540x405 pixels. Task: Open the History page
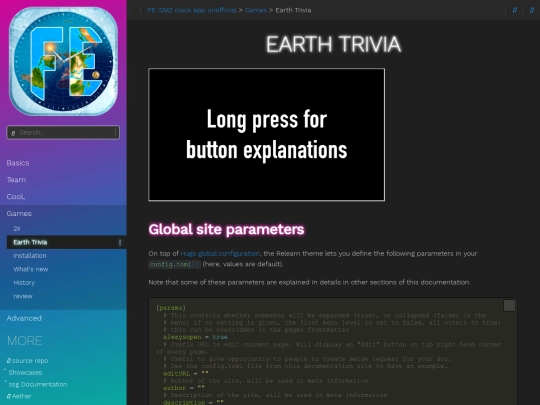[24, 283]
